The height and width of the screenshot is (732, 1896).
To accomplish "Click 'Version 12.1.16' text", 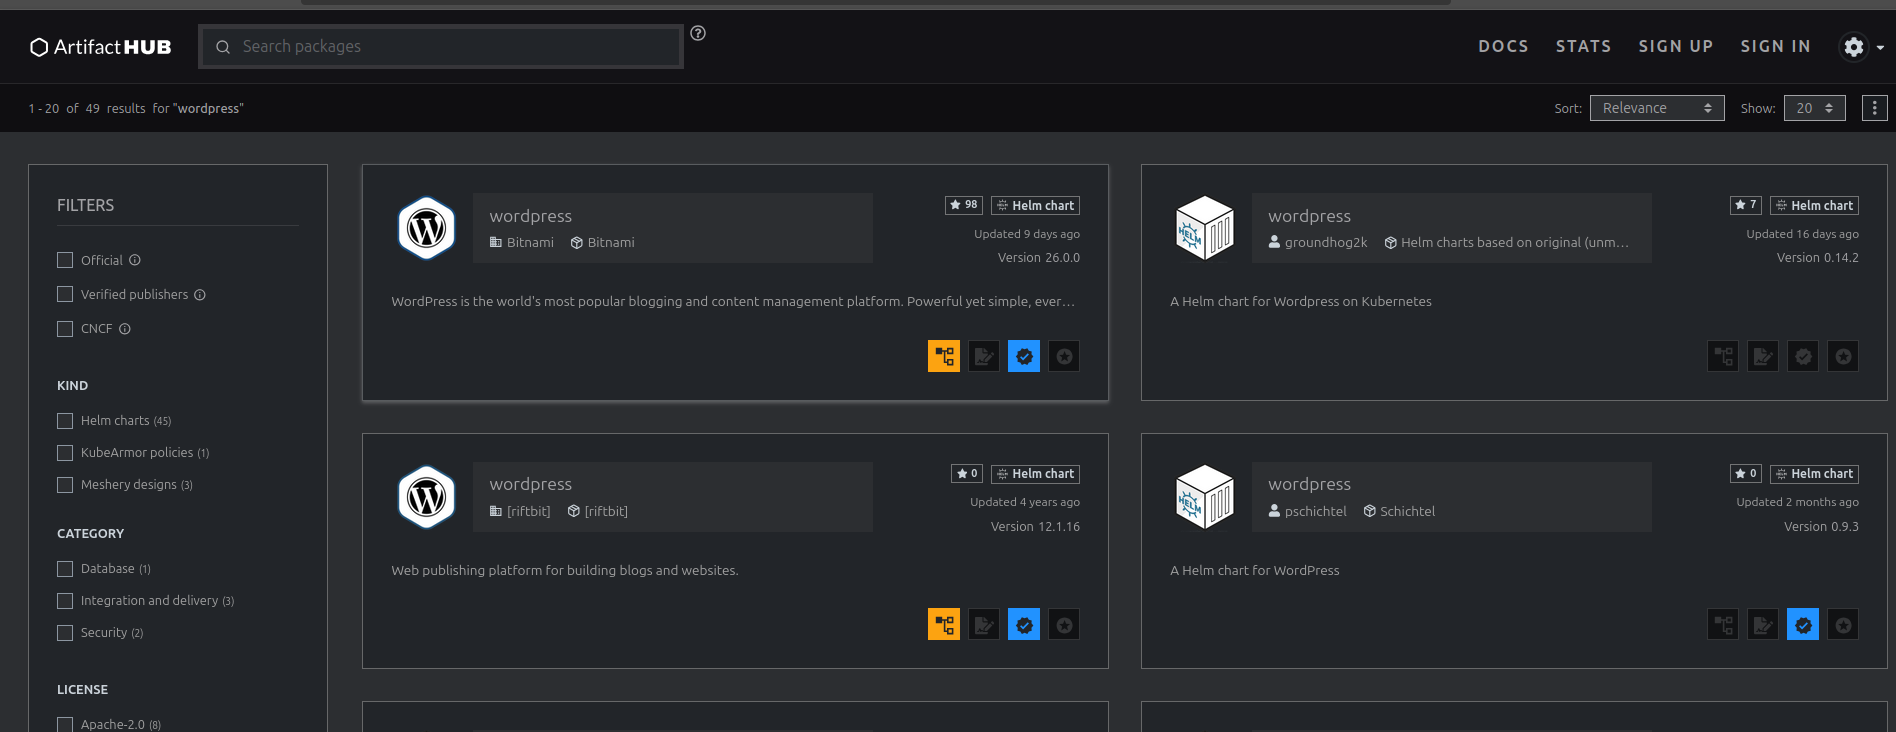I will (x=1035, y=527).
